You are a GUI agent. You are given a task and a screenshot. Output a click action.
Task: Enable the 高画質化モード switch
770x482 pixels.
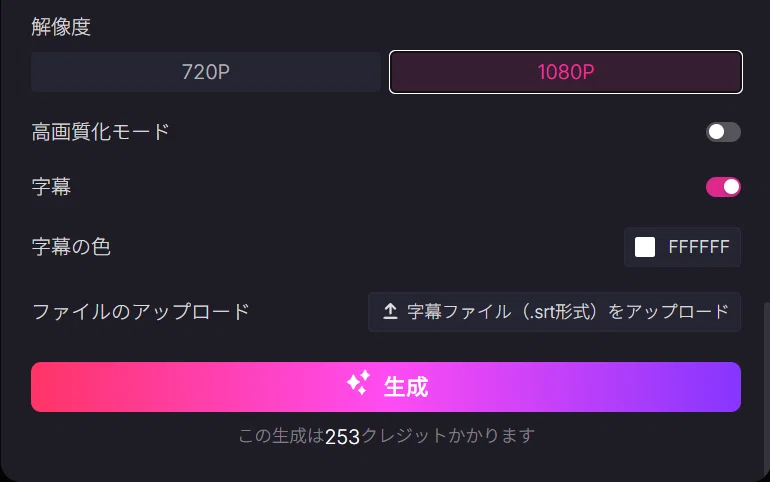point(723,132)
